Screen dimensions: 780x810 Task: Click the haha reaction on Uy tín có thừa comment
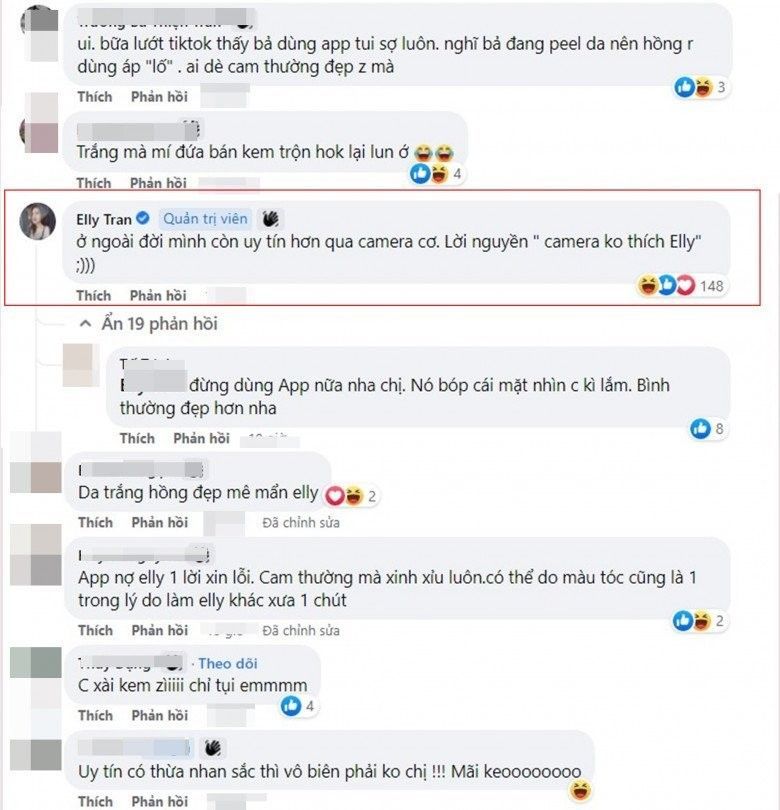click(580, 790)
